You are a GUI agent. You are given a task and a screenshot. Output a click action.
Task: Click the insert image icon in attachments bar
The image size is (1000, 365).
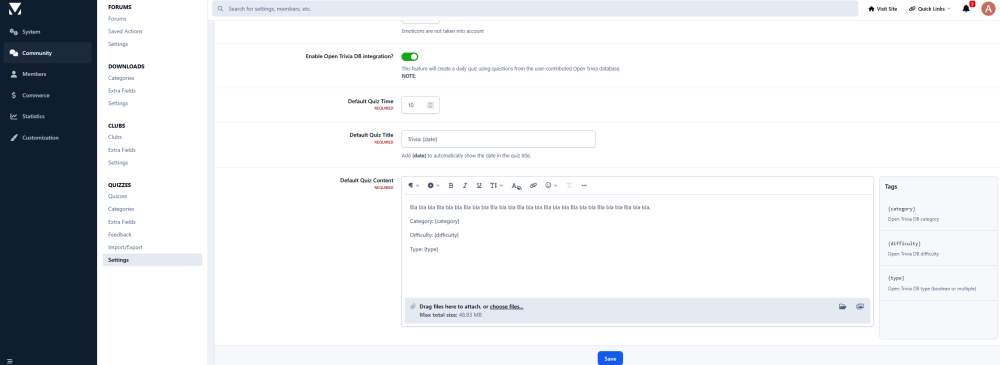pos(860,307)
